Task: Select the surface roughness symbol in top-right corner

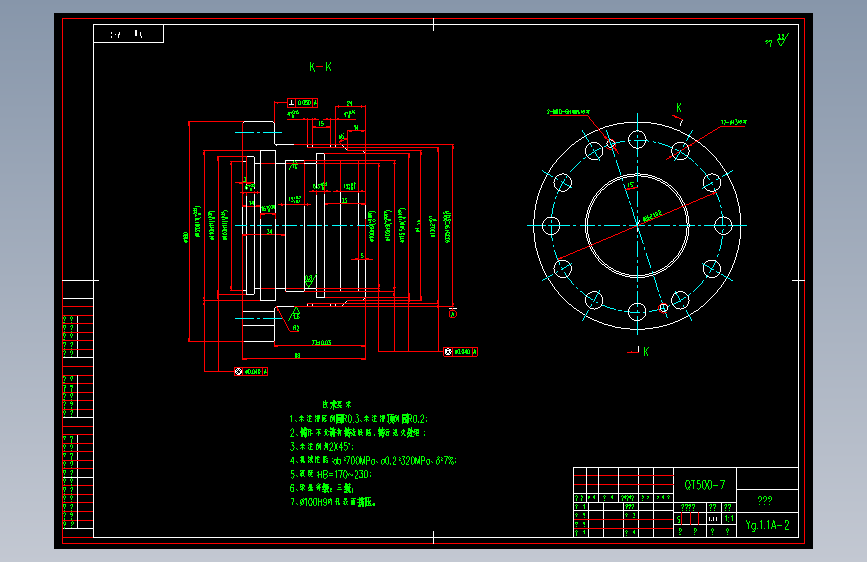Action: tap(778, 40)
